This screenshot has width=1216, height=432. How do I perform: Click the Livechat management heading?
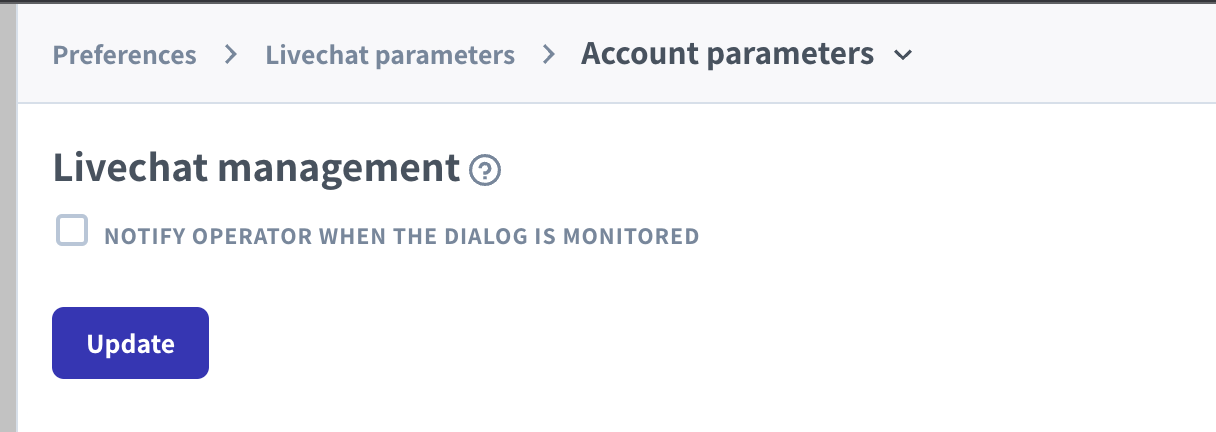pos(256,168)
